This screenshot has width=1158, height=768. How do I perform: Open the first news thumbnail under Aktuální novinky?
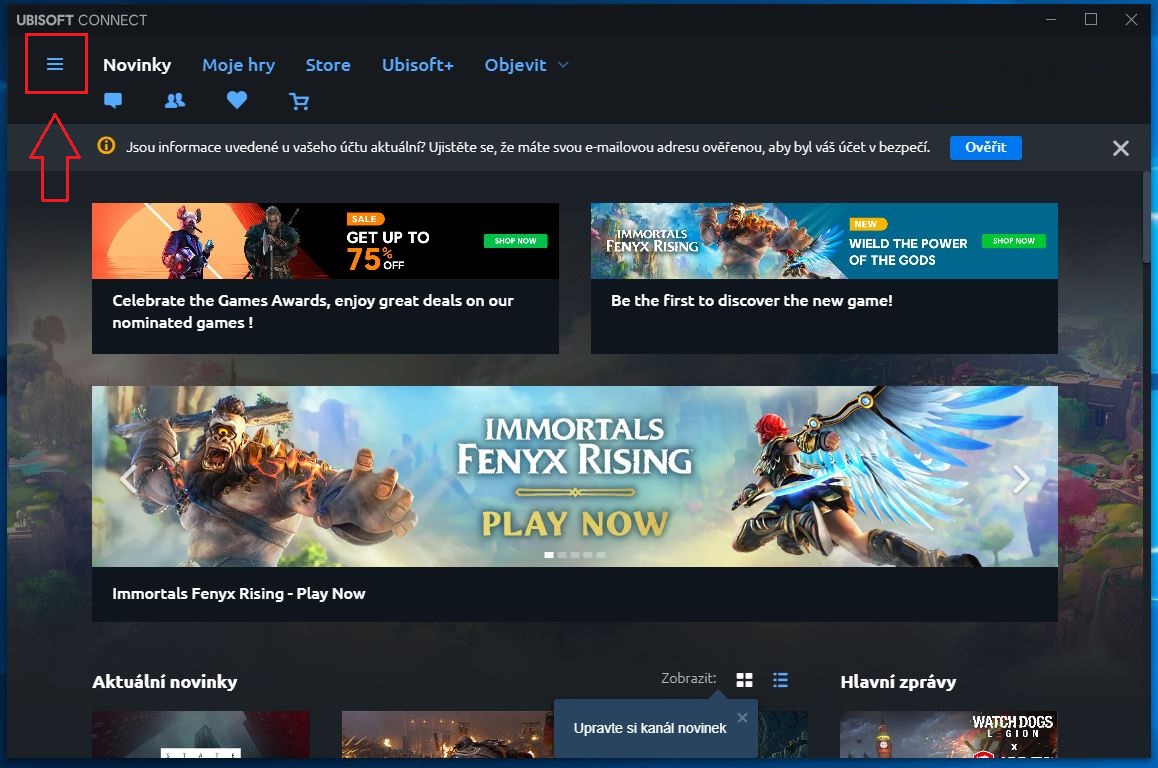[201, 734]
